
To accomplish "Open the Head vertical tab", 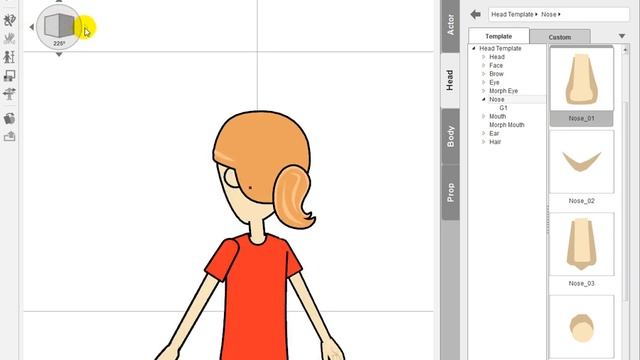I will coord(450,80).
